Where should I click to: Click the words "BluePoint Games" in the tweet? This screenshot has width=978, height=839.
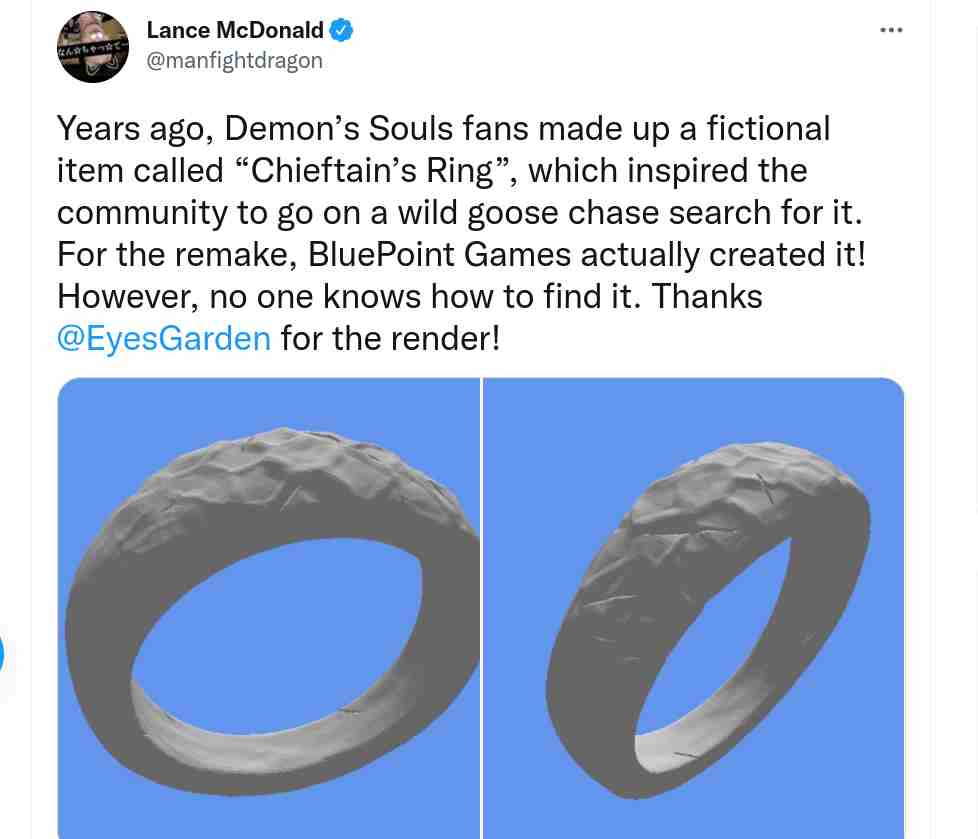point(440,254)
